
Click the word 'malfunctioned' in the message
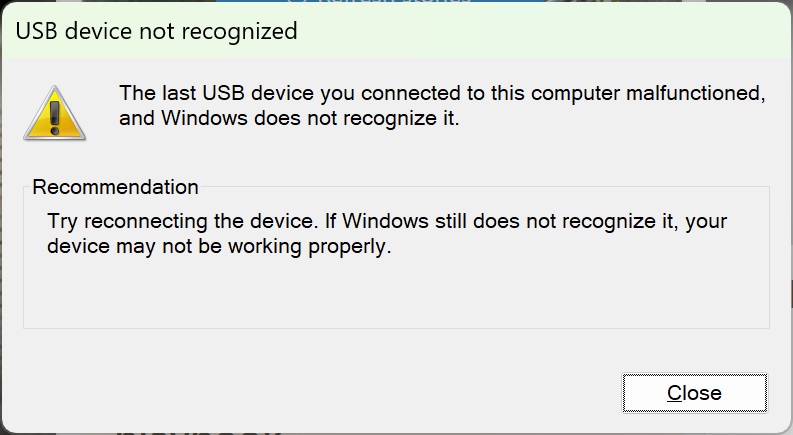(695, 93)
